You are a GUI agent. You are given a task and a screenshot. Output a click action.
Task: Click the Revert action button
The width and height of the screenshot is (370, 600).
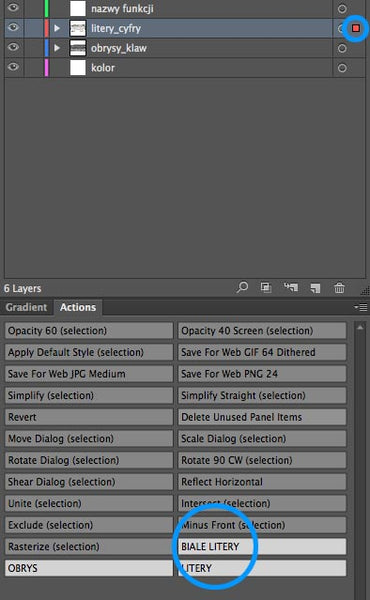coord(89,417)
